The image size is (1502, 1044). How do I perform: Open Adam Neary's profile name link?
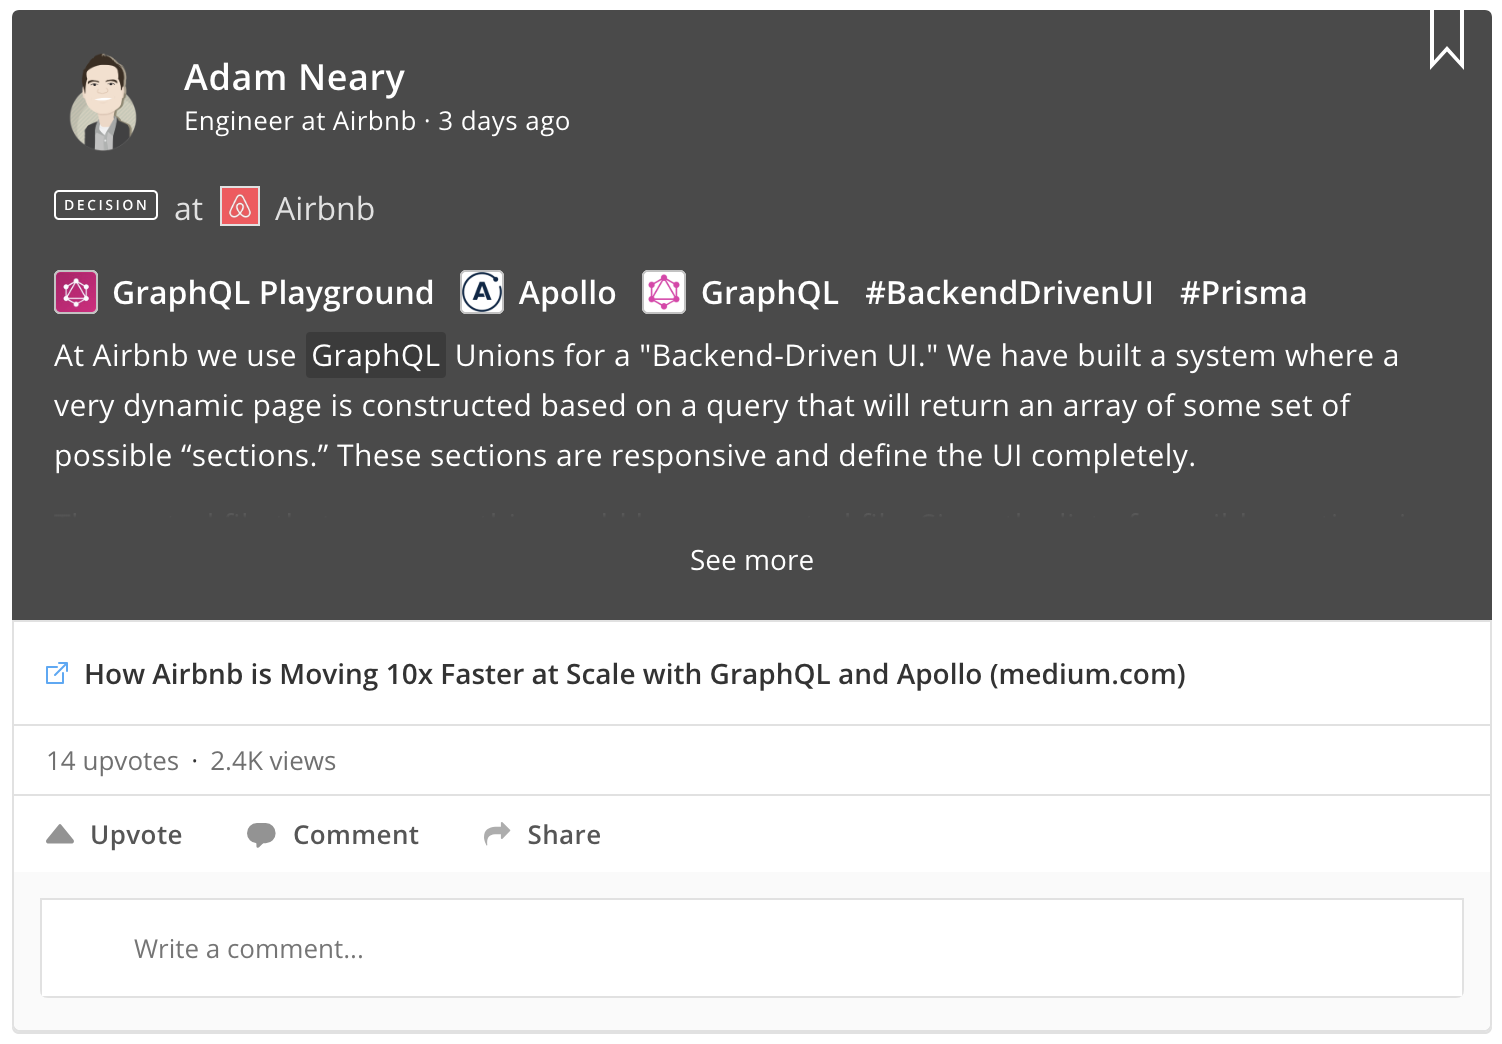coord(294,77)
